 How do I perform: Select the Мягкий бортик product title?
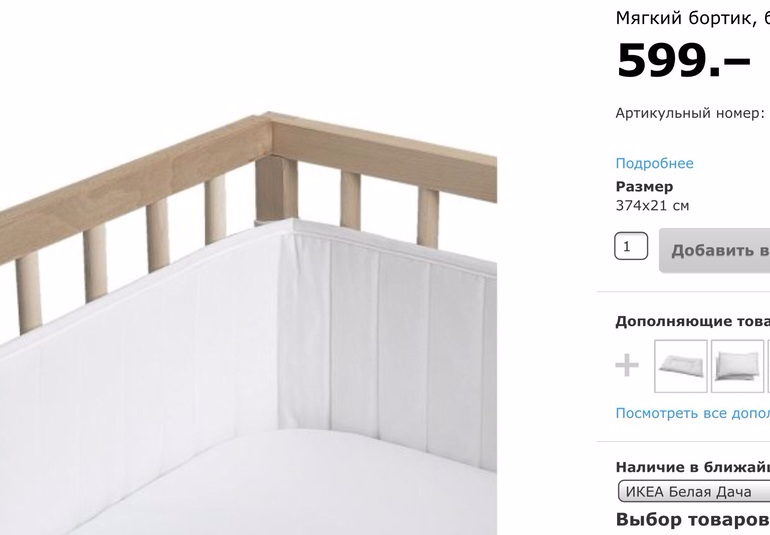pos(692,18)
